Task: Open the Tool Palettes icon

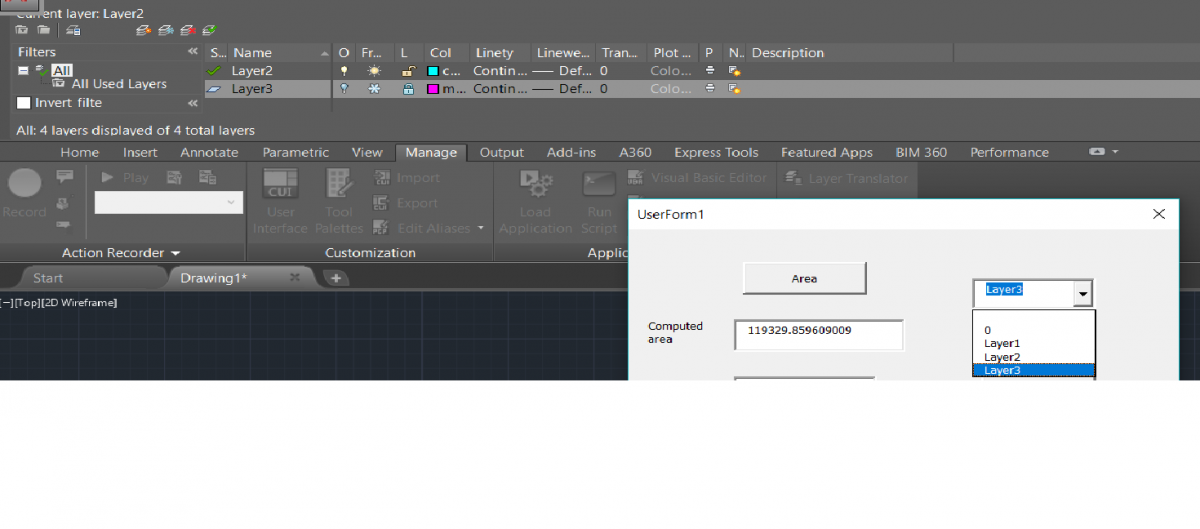Action: [338, 186]
